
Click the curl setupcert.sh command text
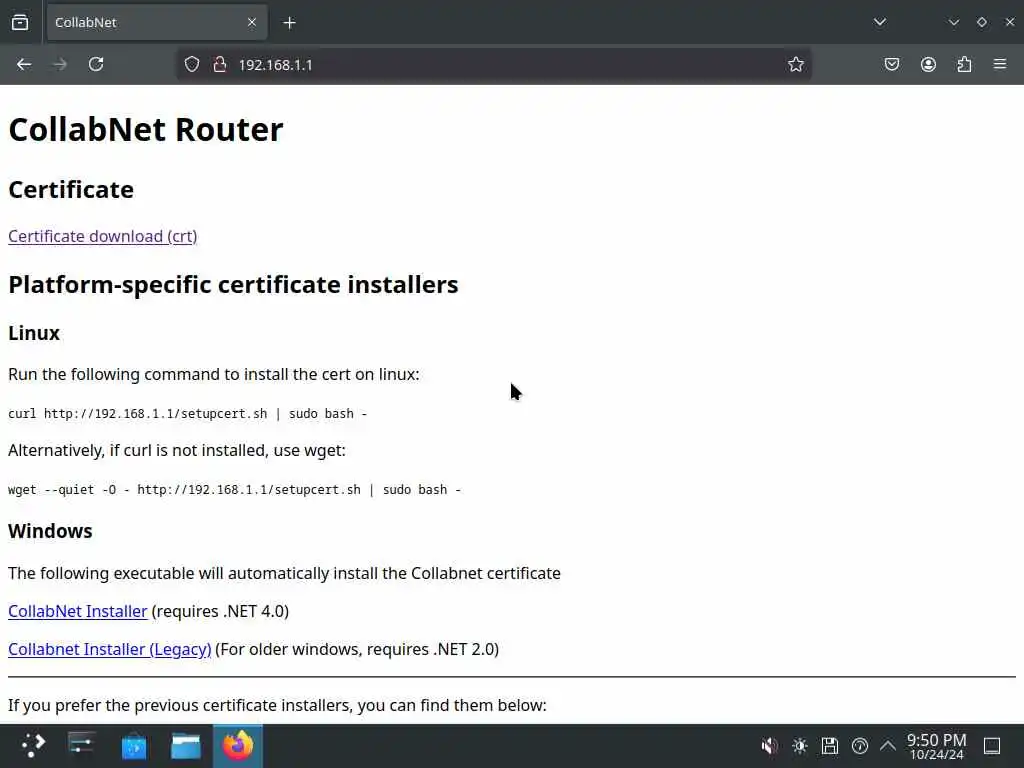coord(187,414)
